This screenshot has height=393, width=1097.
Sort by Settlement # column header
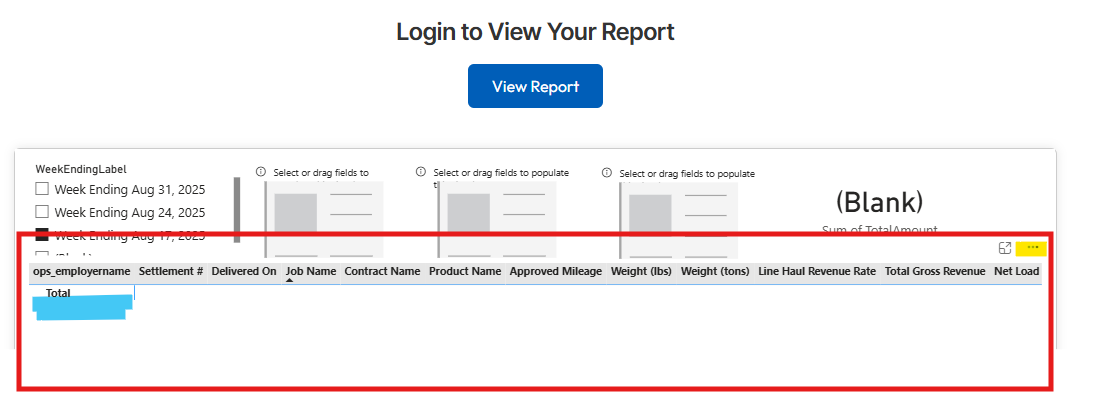click(171, 271)
